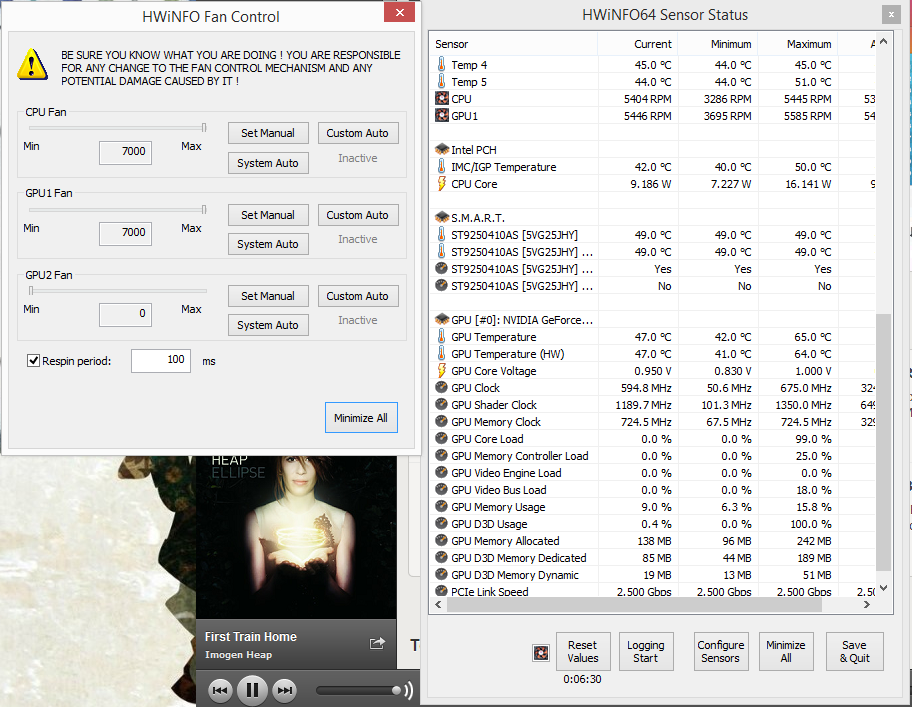Viewport: 912px width, 707px height.
Task: Click the GPU1 Fan speed slider
Action: [117, 209]
